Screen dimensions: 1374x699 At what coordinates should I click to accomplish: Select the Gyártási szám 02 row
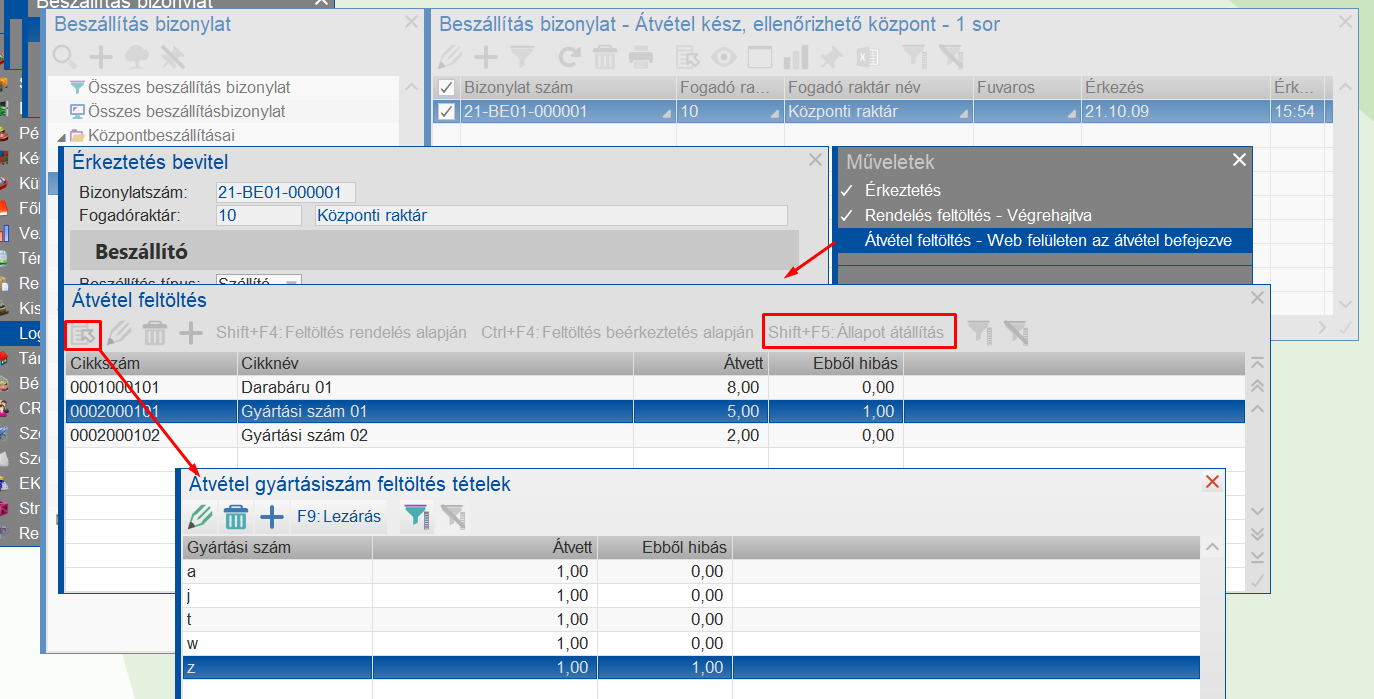(x=655, y=436)
